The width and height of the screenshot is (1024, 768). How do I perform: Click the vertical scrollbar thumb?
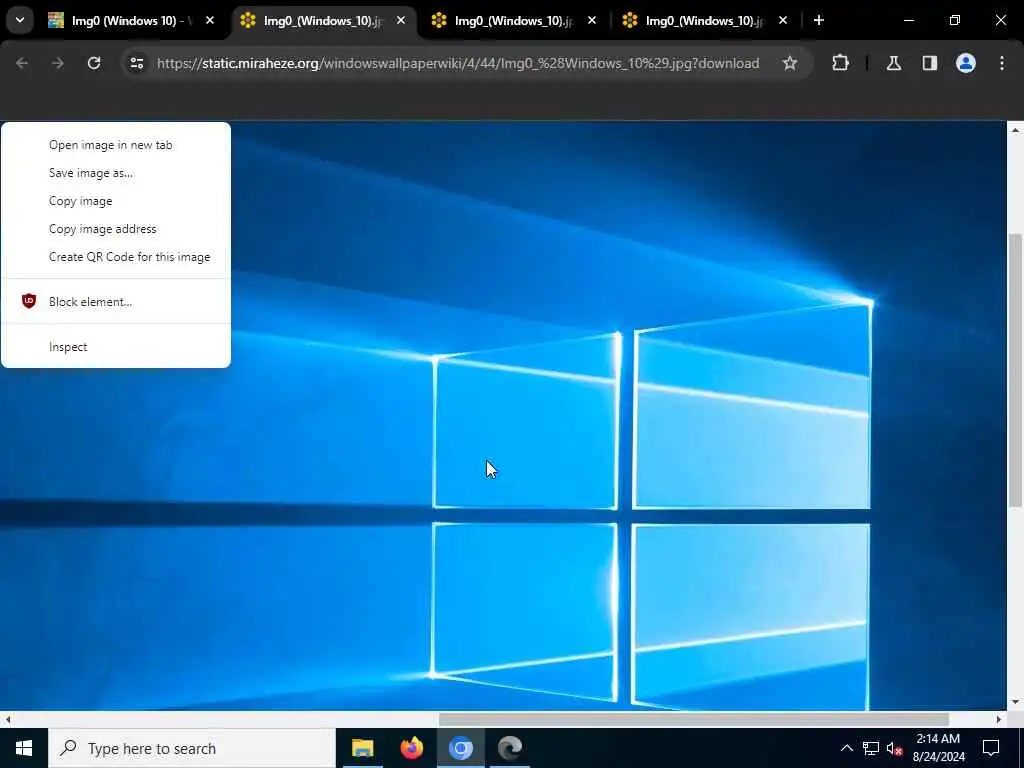[1015, 370]
